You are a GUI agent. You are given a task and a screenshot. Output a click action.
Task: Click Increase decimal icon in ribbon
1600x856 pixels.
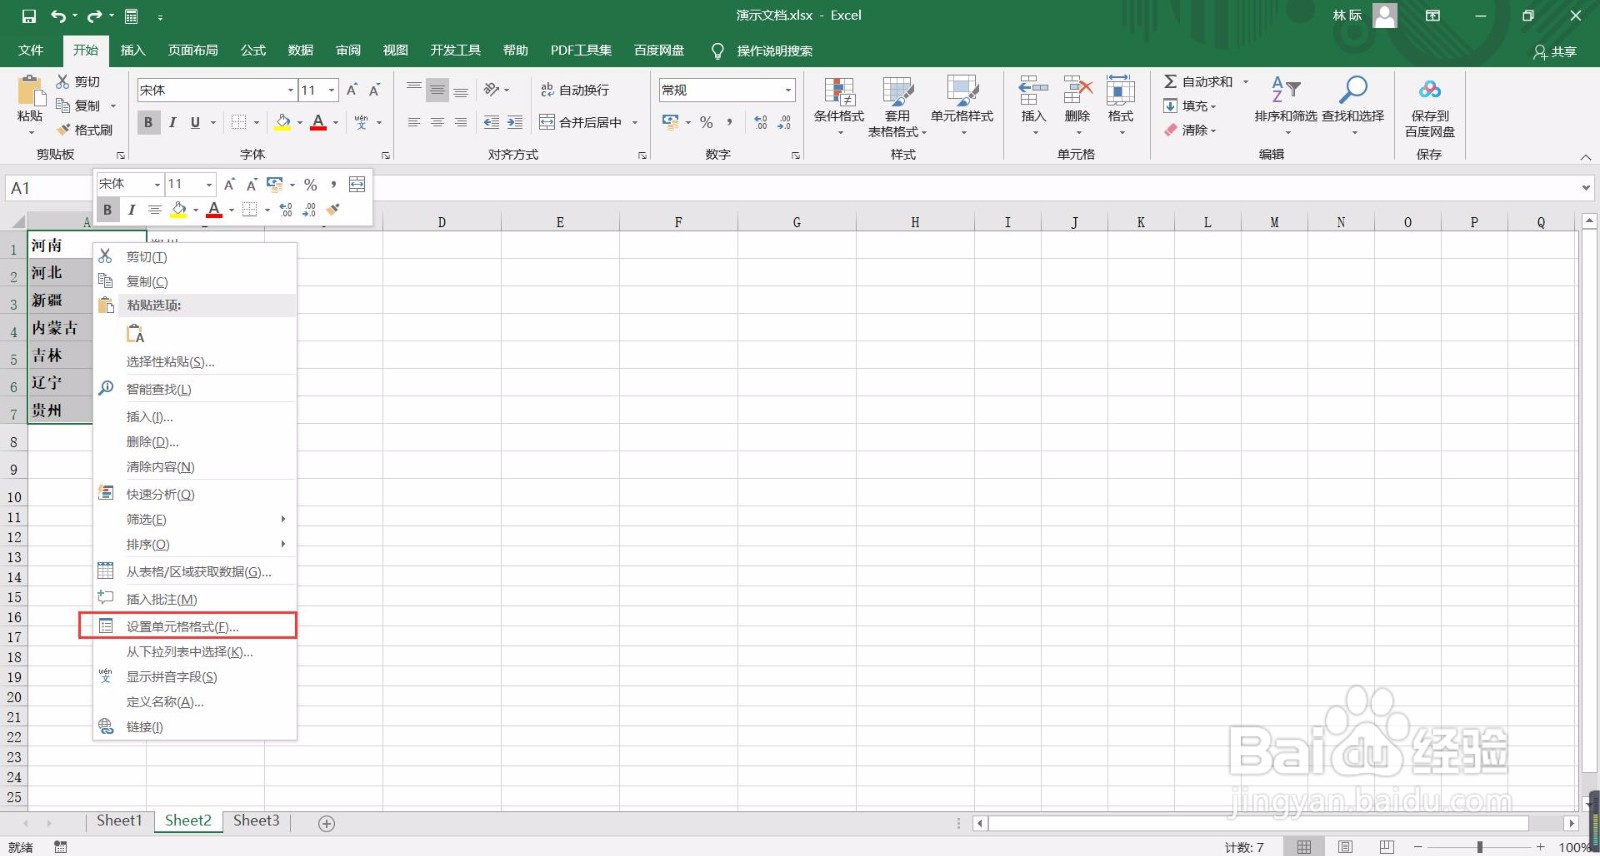coord(761,122)
